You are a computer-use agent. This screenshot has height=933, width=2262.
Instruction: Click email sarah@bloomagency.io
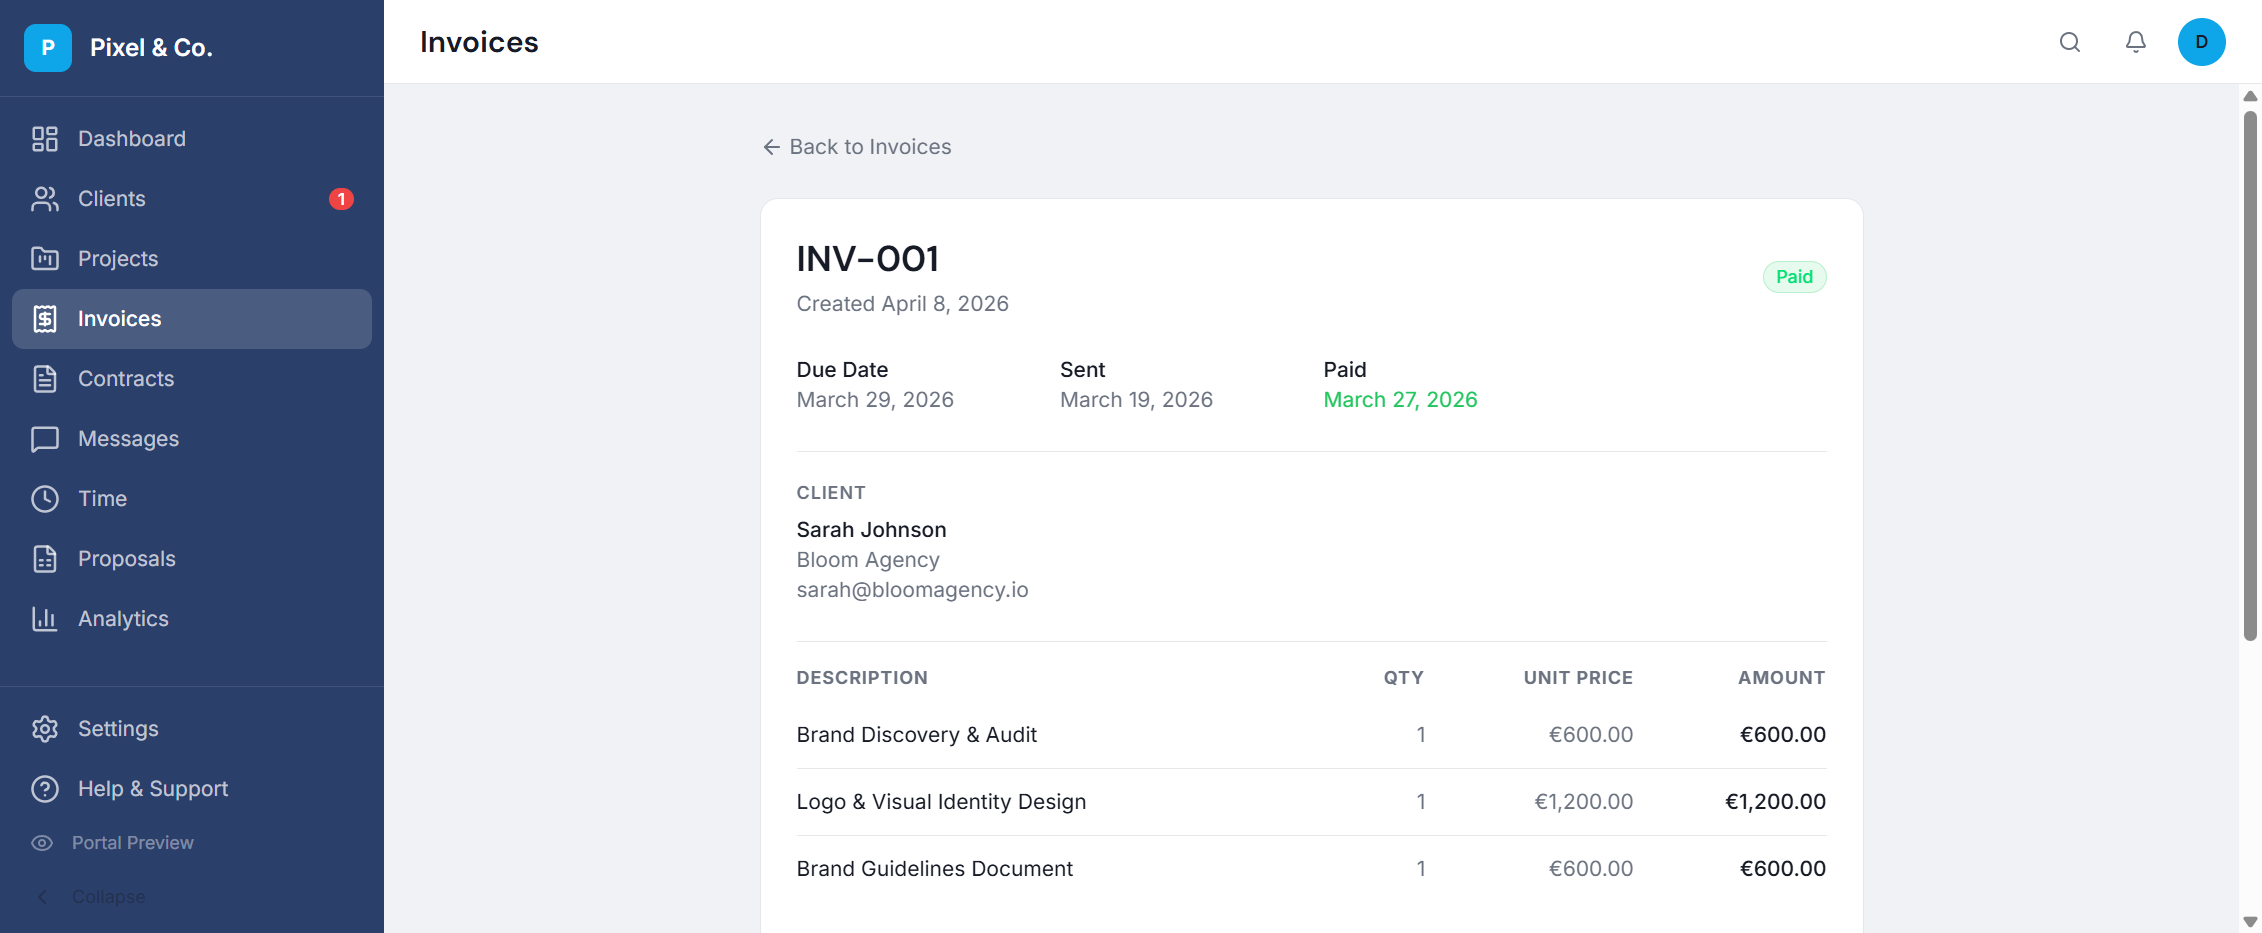tap(912, 590)
